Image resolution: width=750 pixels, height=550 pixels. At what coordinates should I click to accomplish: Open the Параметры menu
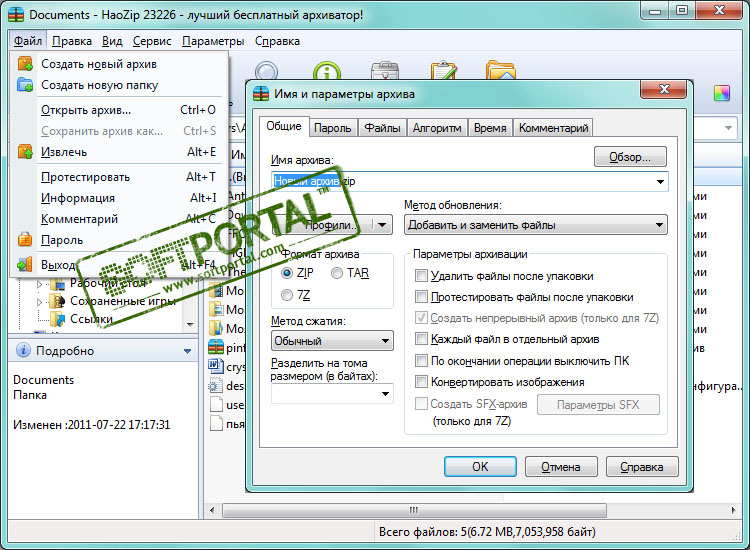213,41
